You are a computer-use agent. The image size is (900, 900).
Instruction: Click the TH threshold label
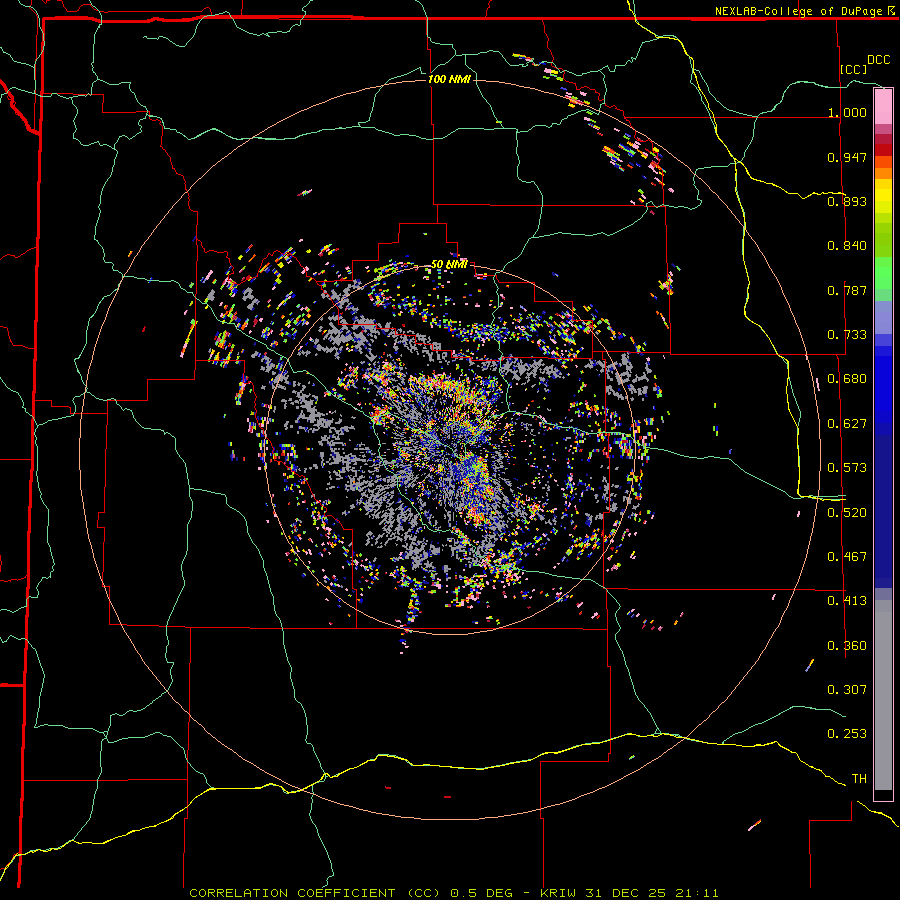[859, 779]
